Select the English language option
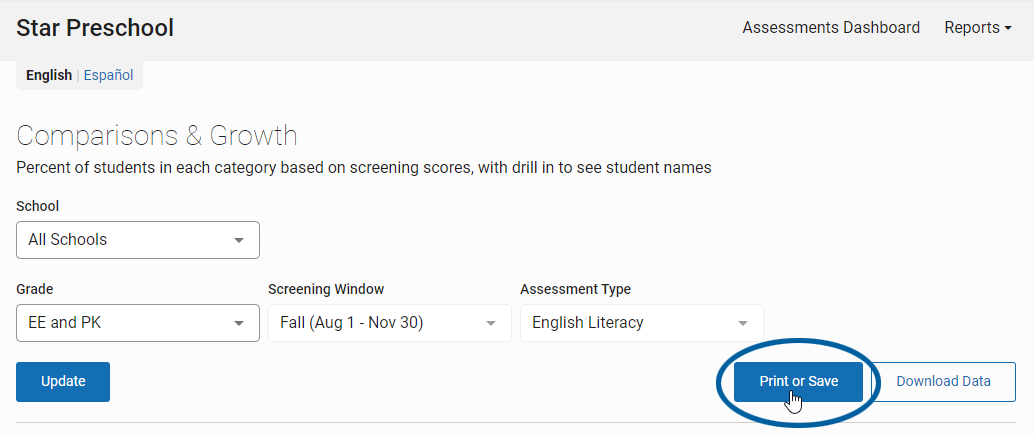The height and width of the screenshot is (434, 1034). tap(49, 75)
